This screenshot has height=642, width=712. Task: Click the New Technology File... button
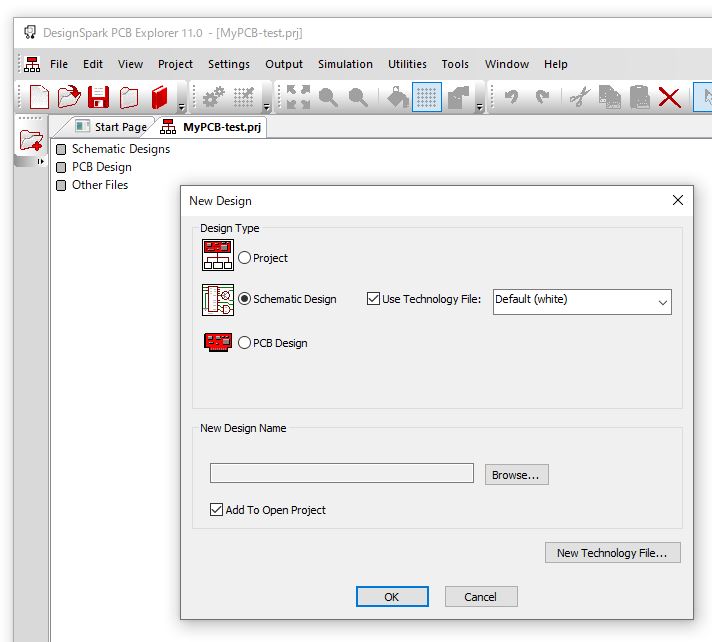click(612, 553)
